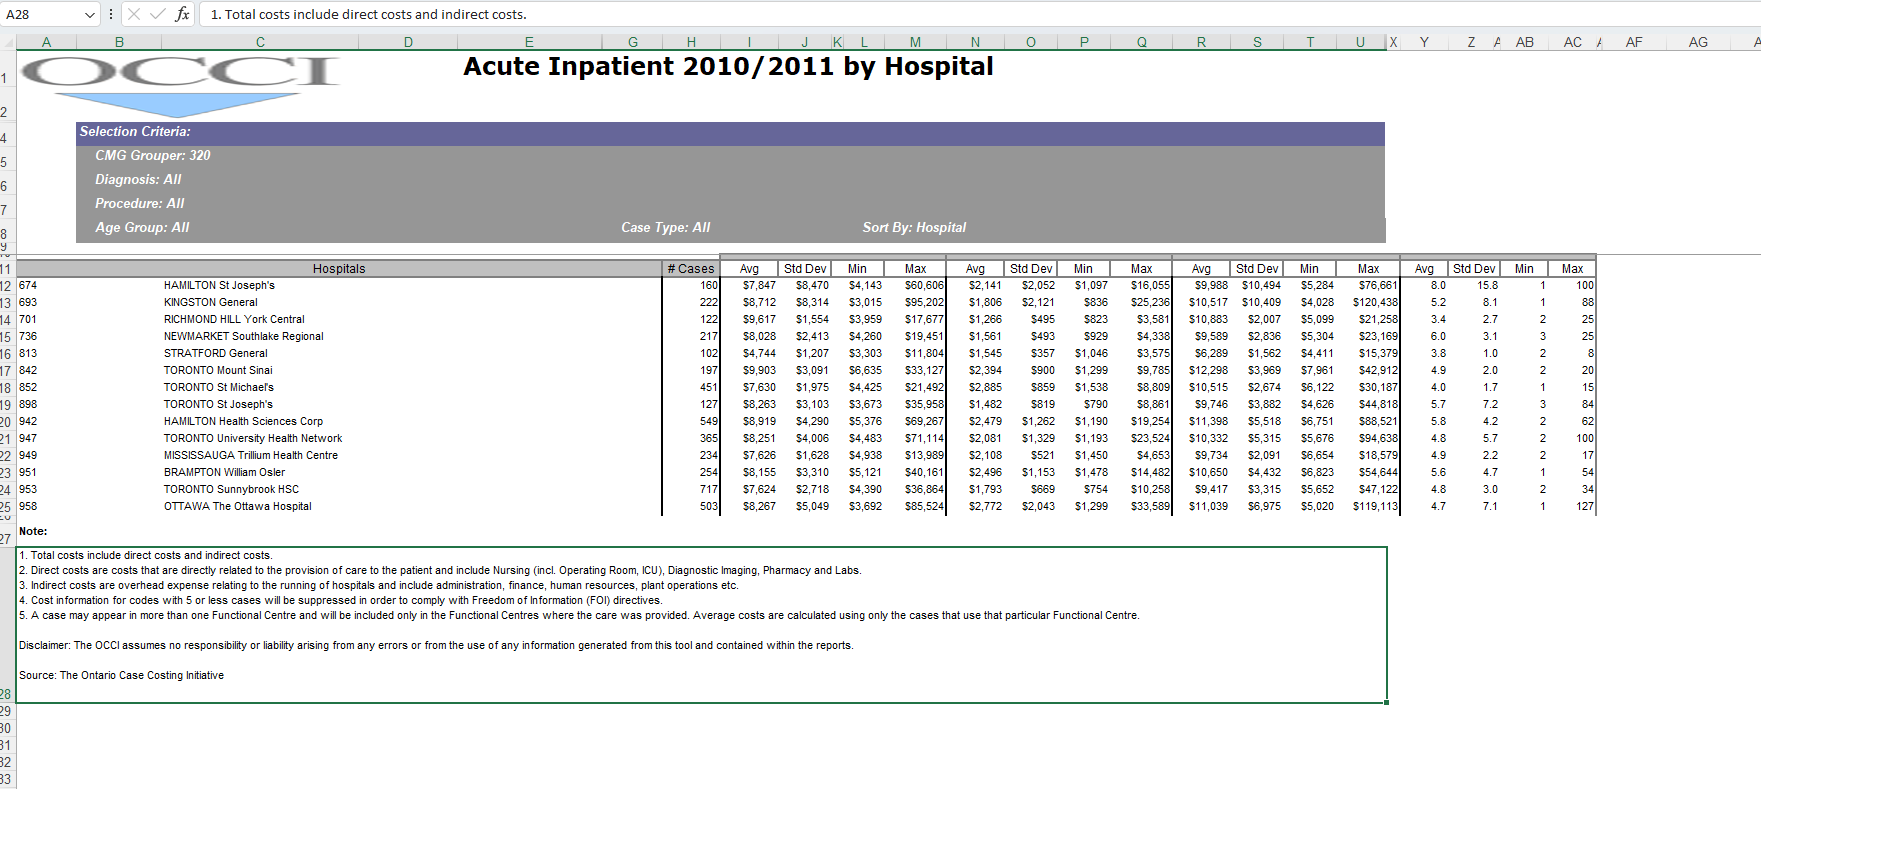The width and height of the screenshot is (1904, 856).
Task: Click hospital code cell '842'
Action: click(28, 371)
